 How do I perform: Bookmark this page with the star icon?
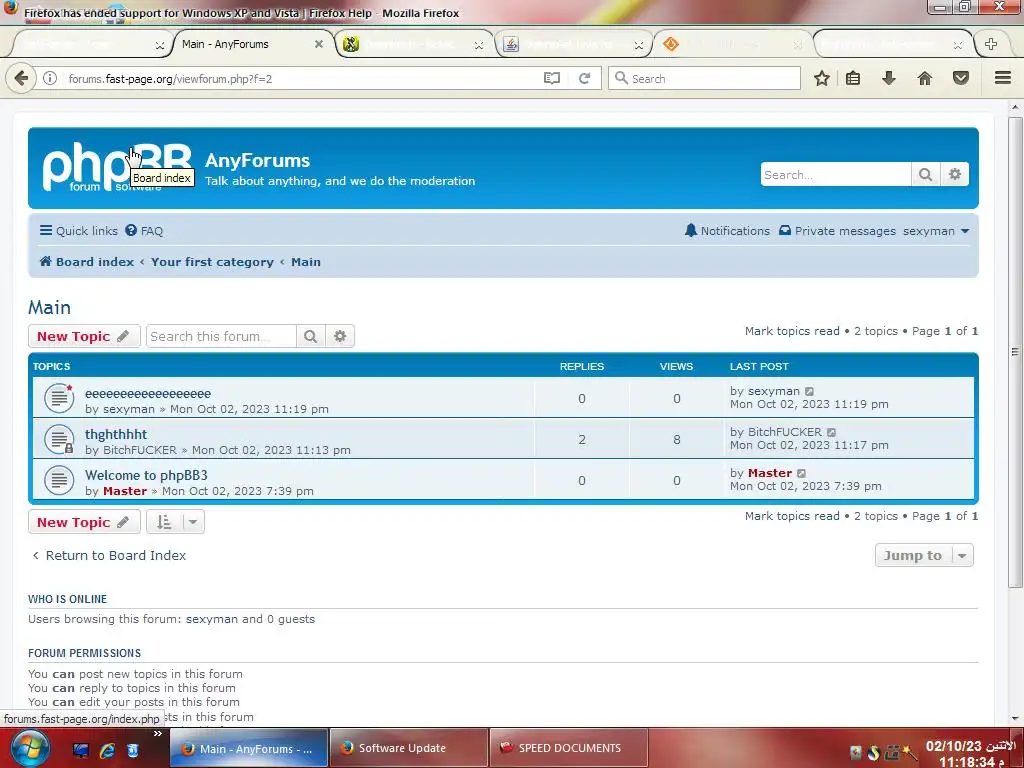822,79
